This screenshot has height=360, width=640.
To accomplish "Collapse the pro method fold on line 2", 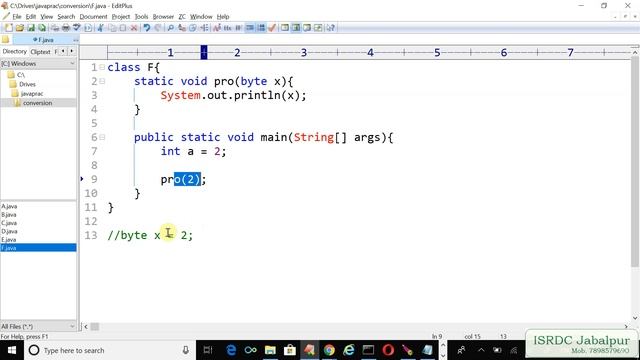I will coord(102,81).
